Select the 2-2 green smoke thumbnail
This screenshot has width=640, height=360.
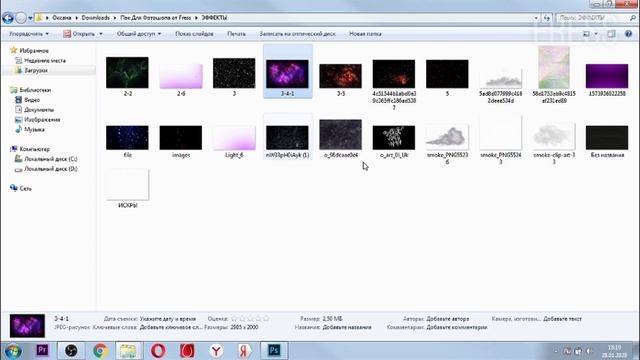pos(127,73)
